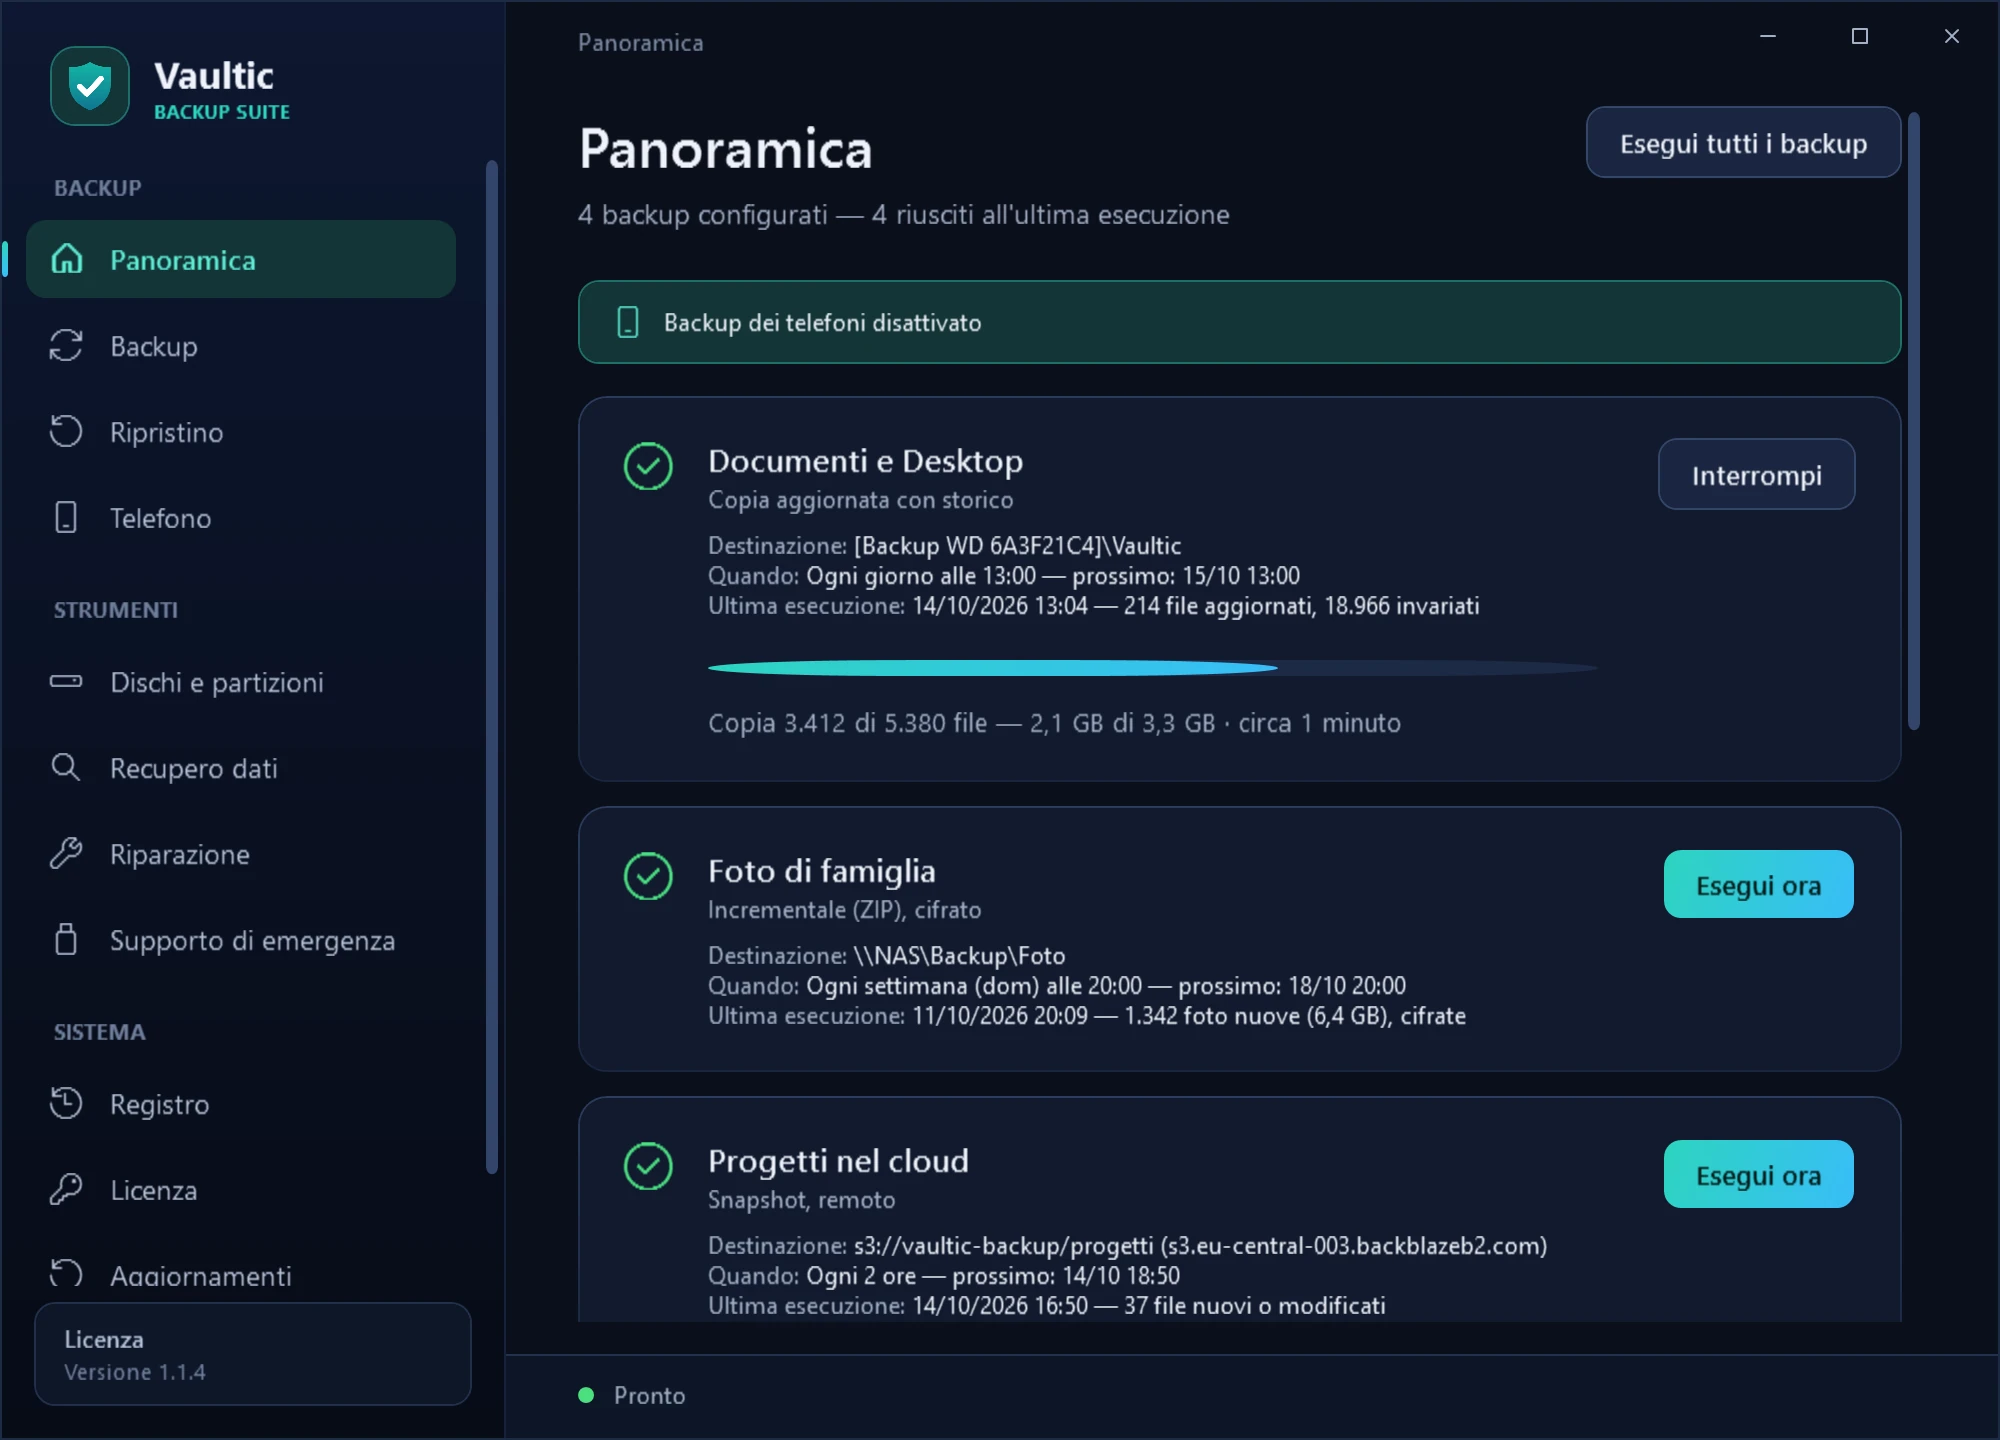Open Backup via the sync arrows icon
This screenshot has height=1440, width=2000.
click(x=66, y=346)
